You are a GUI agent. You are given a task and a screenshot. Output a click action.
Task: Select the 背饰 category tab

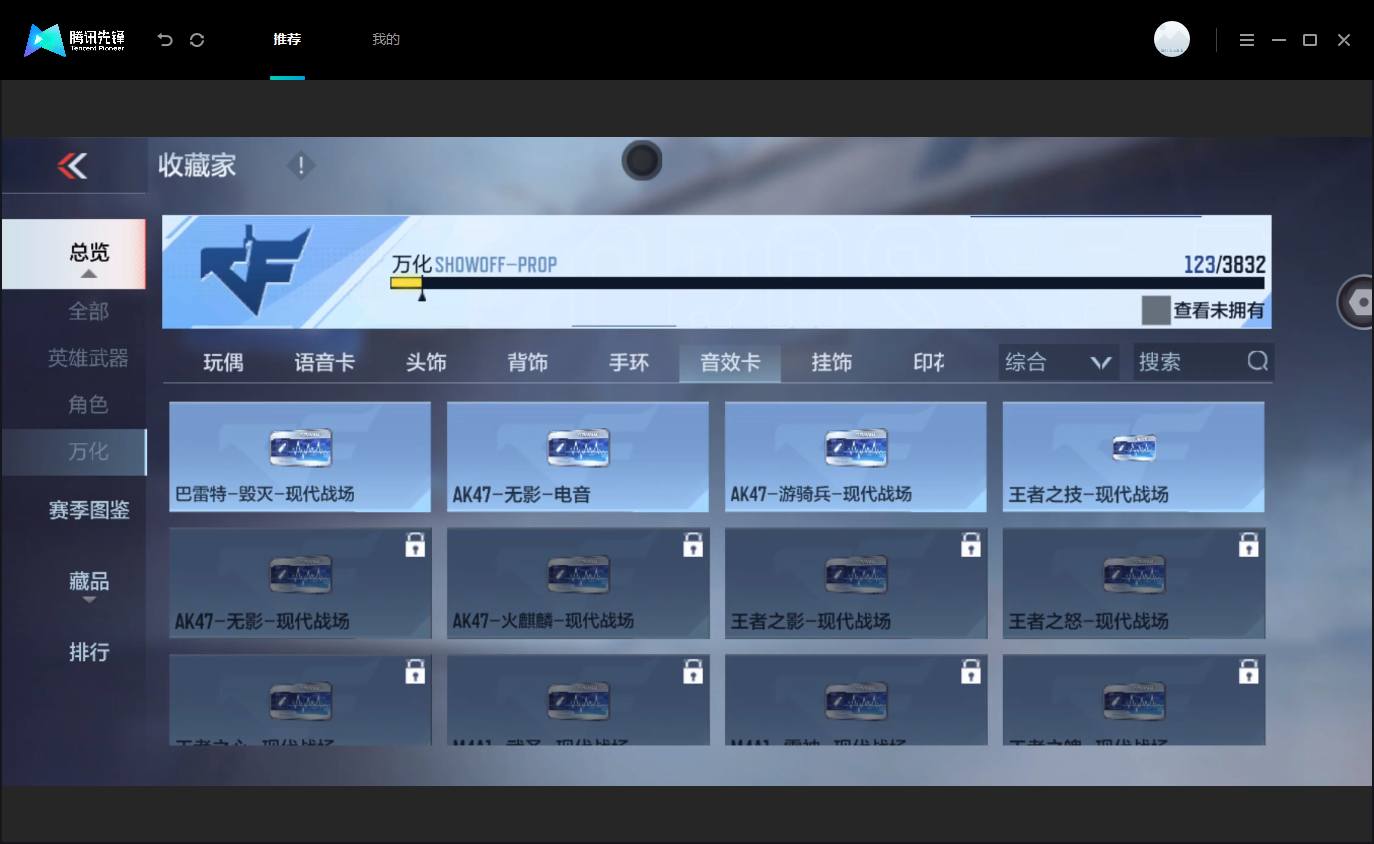tap(527, 362)
